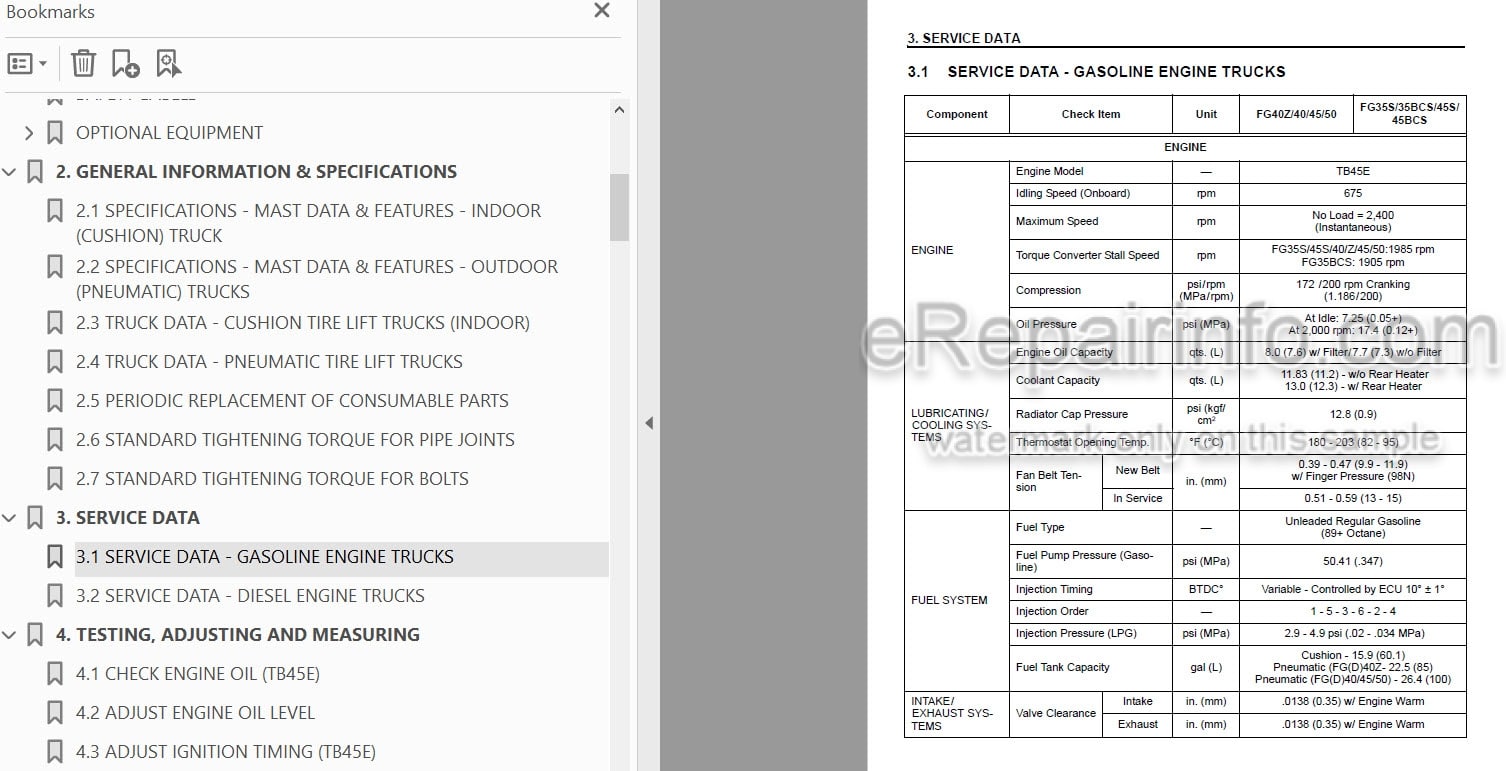Collapse section 4. TESTING, ADJUSTING AND MEASURING

9,635
